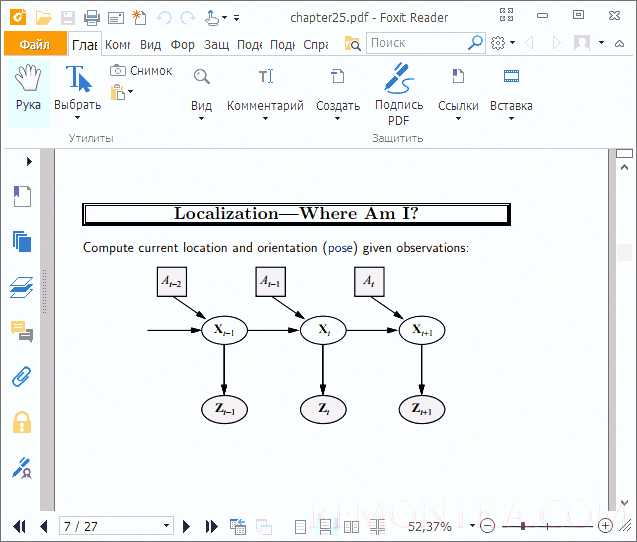This screenshot has width=637, height=542.
Task: Click the zoom slider handle
Action: pyautogui.click(x=523, y=526)
